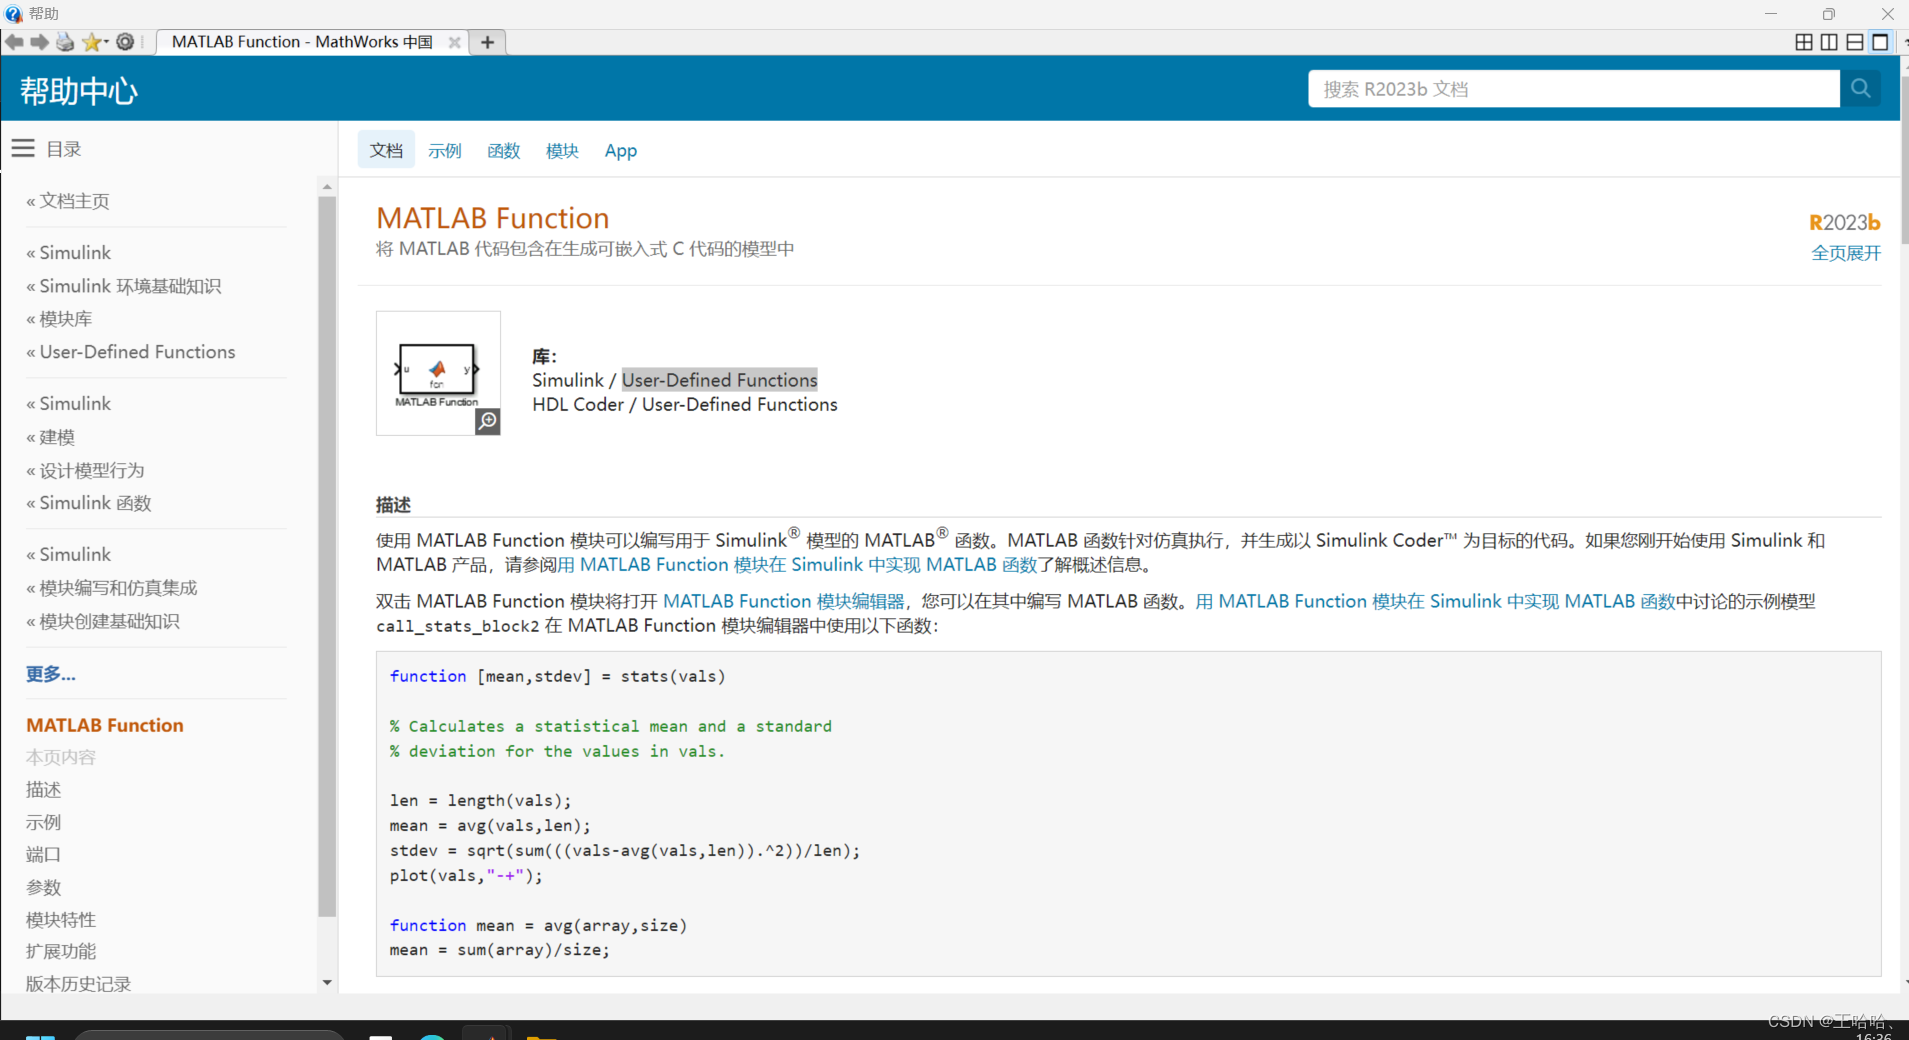Go forward using the forward arrow
Screen dimensions: 1909x1040
click(39, 42)
